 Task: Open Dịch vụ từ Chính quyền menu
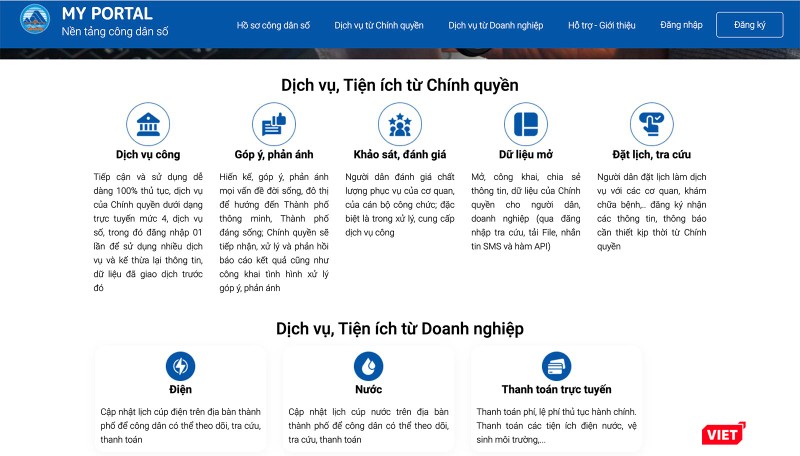(379, 25)
